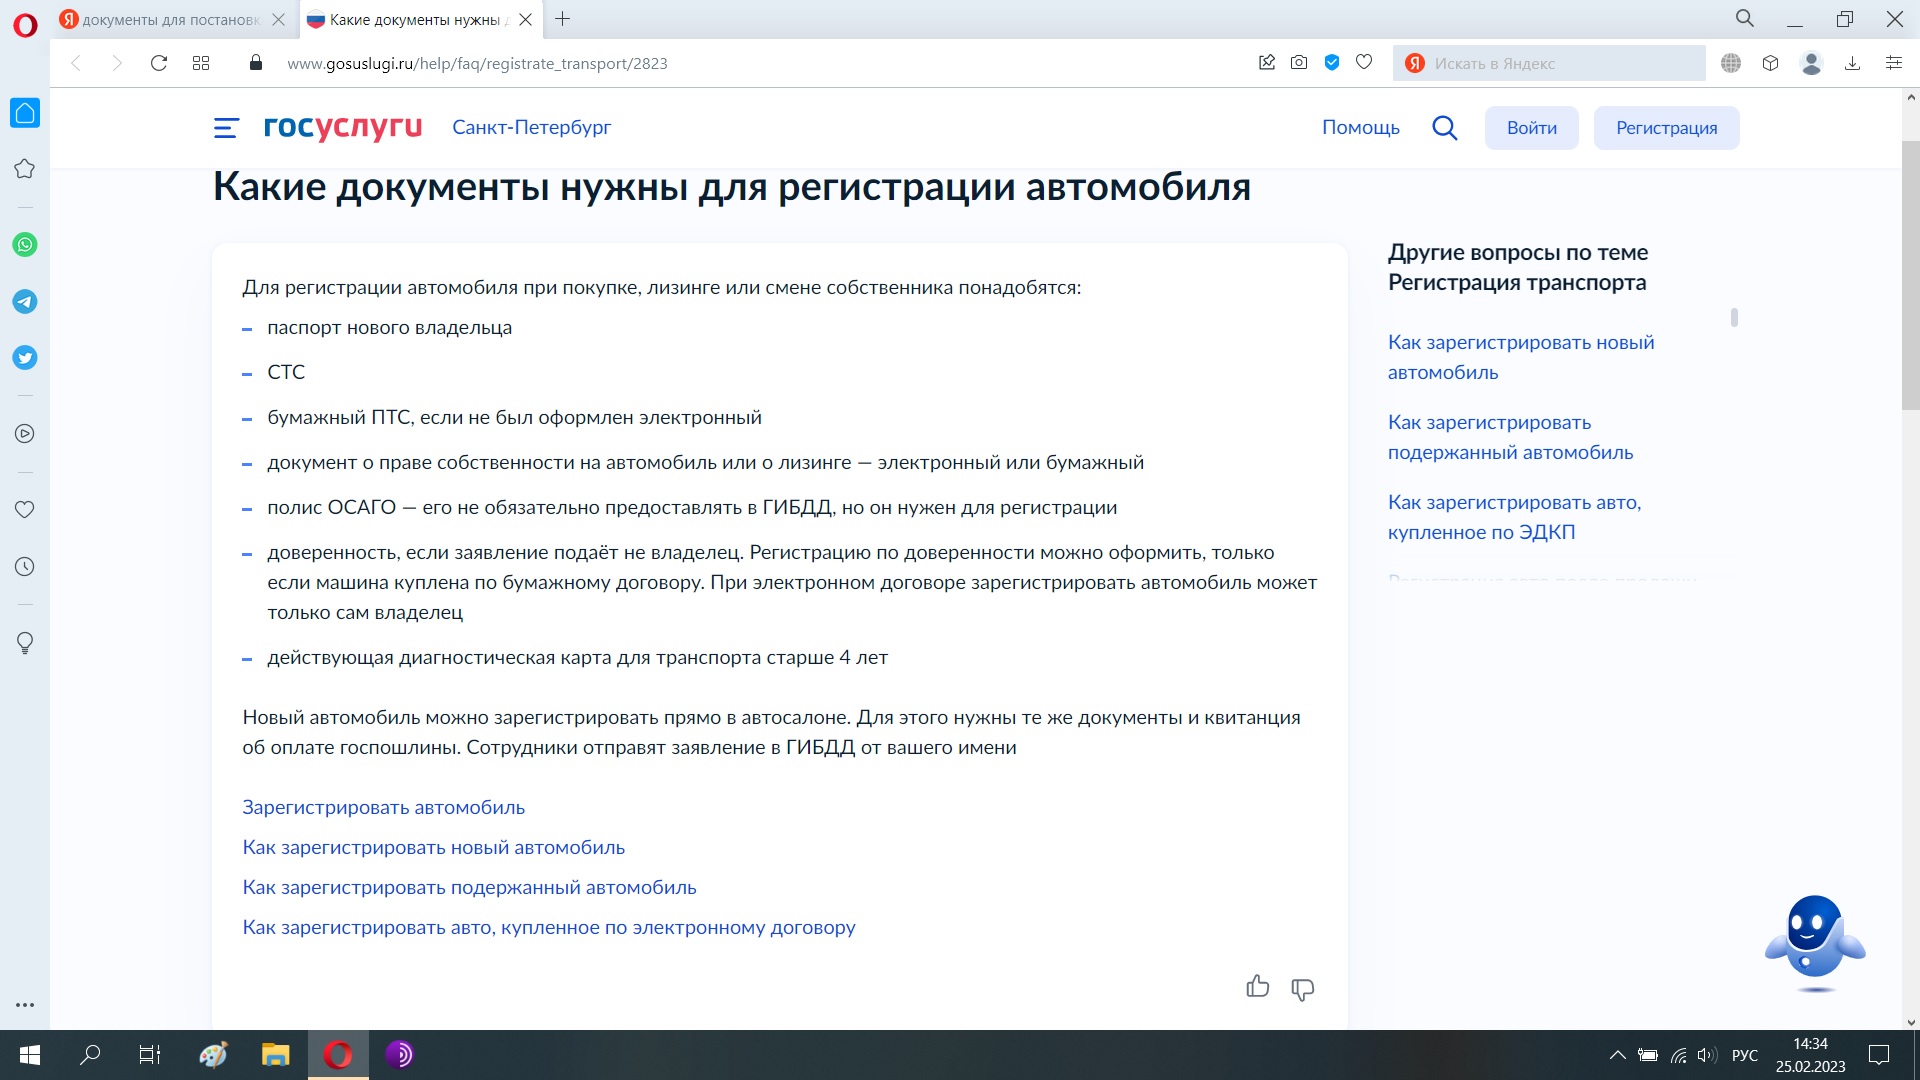Image resolution: width=1920 pixels, height=1080 pixels.
Task: Open Twitter in Opera sidebar
Action: (25, 358)
